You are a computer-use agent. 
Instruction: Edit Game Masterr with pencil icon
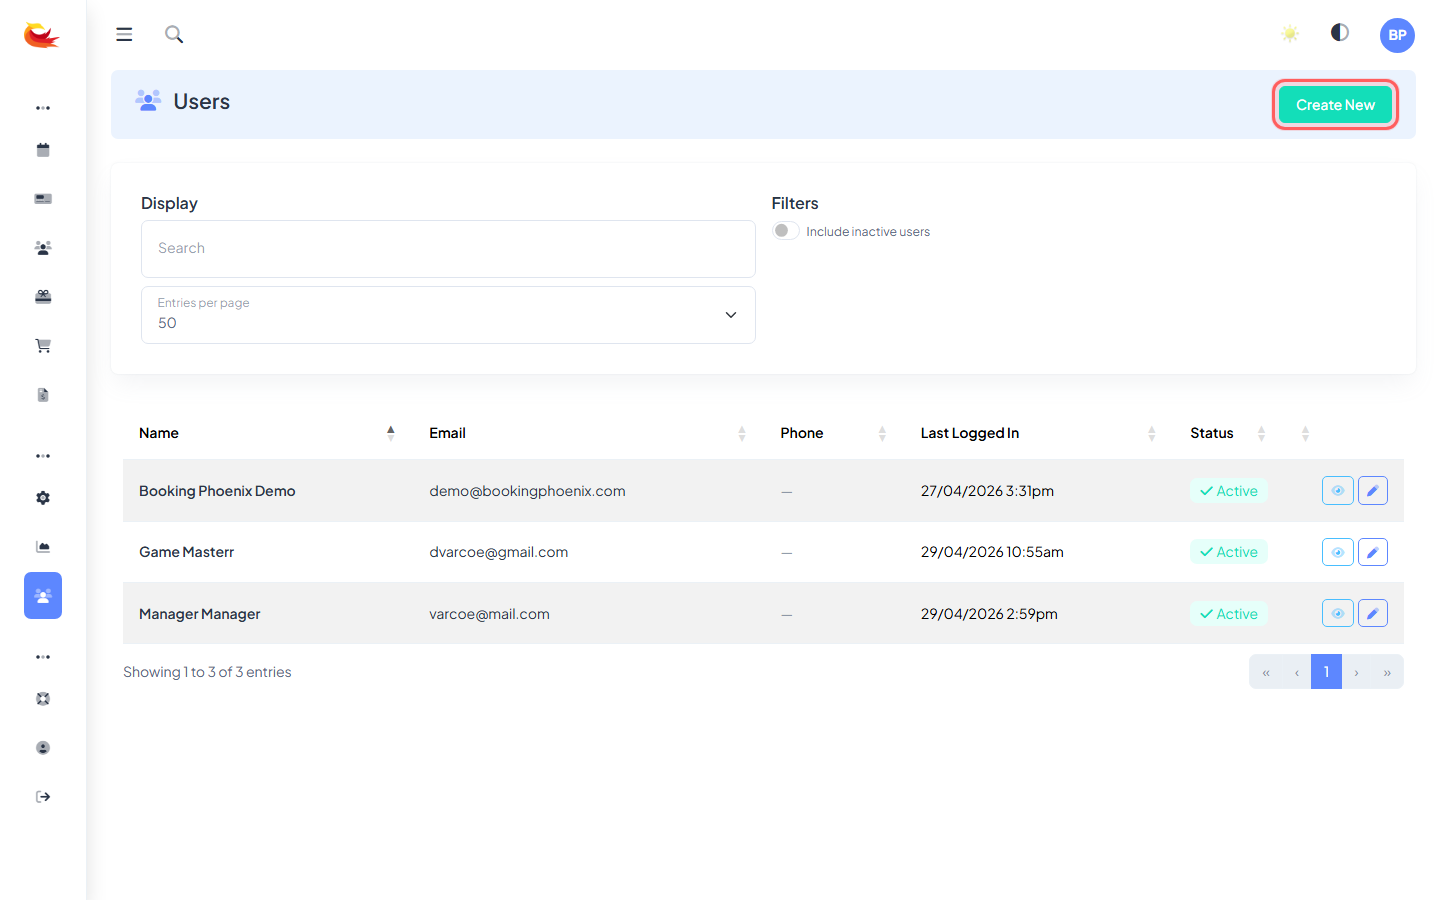tap(1373, 552)
